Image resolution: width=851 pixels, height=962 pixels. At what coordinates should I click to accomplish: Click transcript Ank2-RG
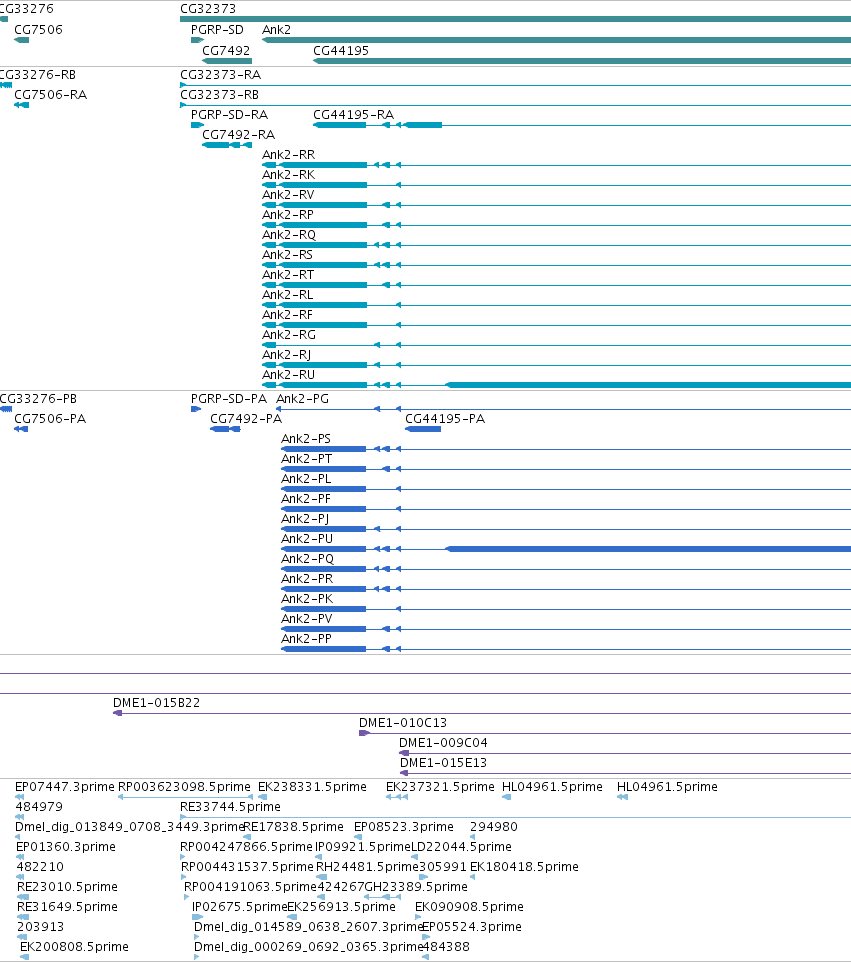point(289,335)
